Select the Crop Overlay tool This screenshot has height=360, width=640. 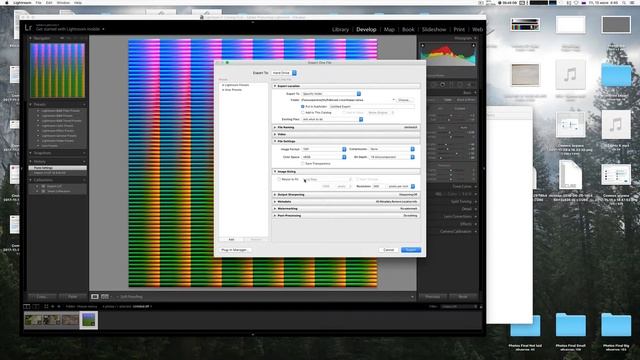(x=433, y=84)
